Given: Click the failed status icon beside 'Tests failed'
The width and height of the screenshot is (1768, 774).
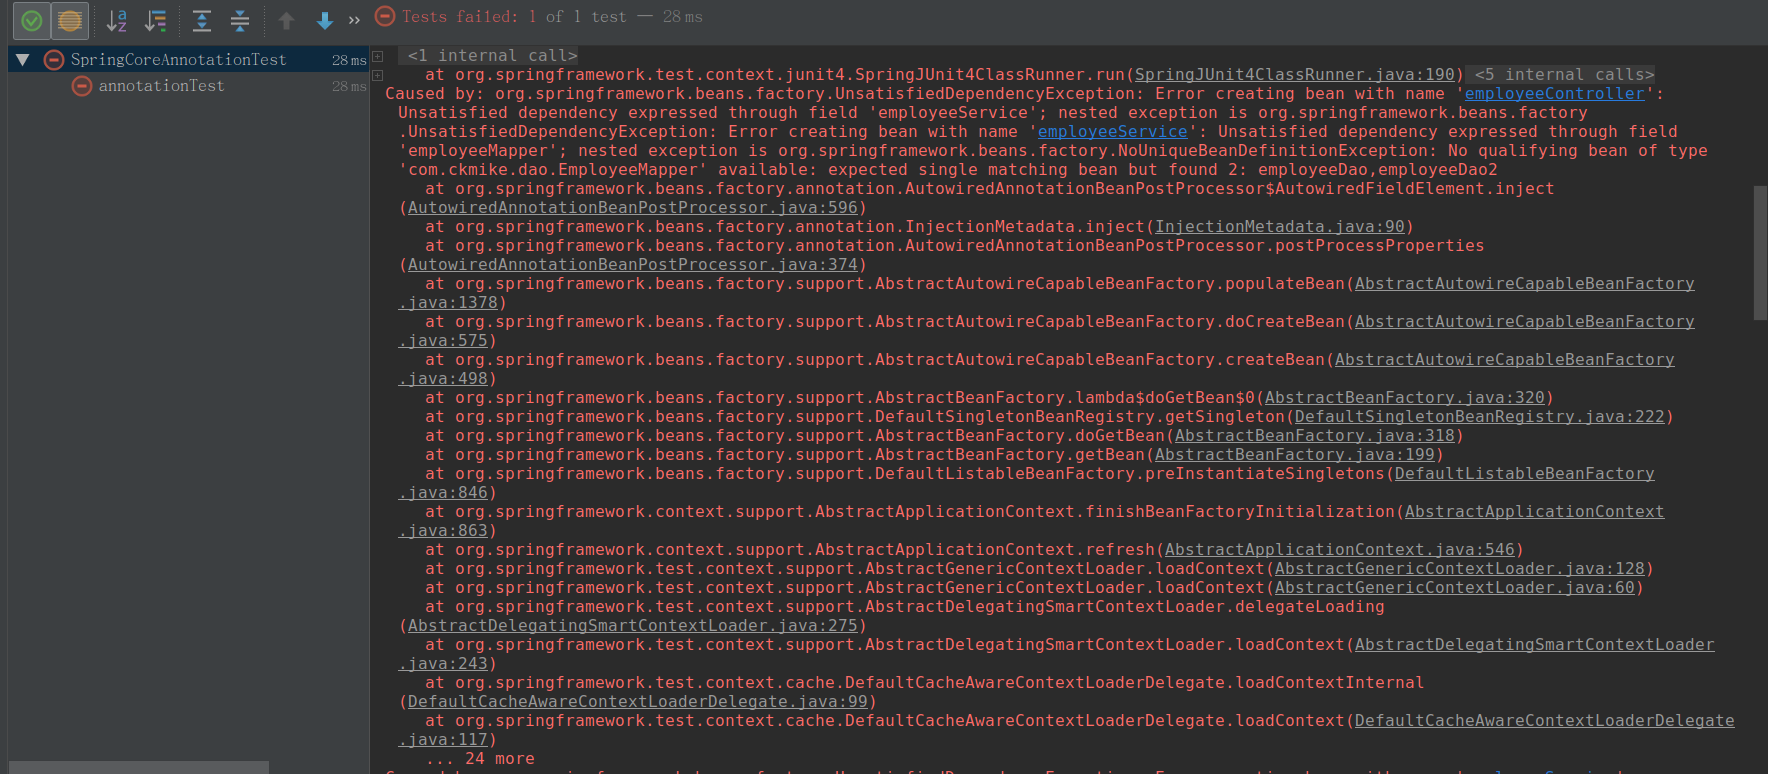Looking at the screenshot, I should [x=385, y=16].
